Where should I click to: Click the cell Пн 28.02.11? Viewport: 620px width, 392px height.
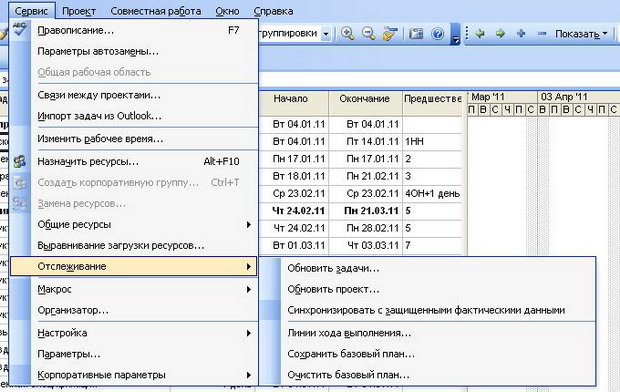(365, 229)
